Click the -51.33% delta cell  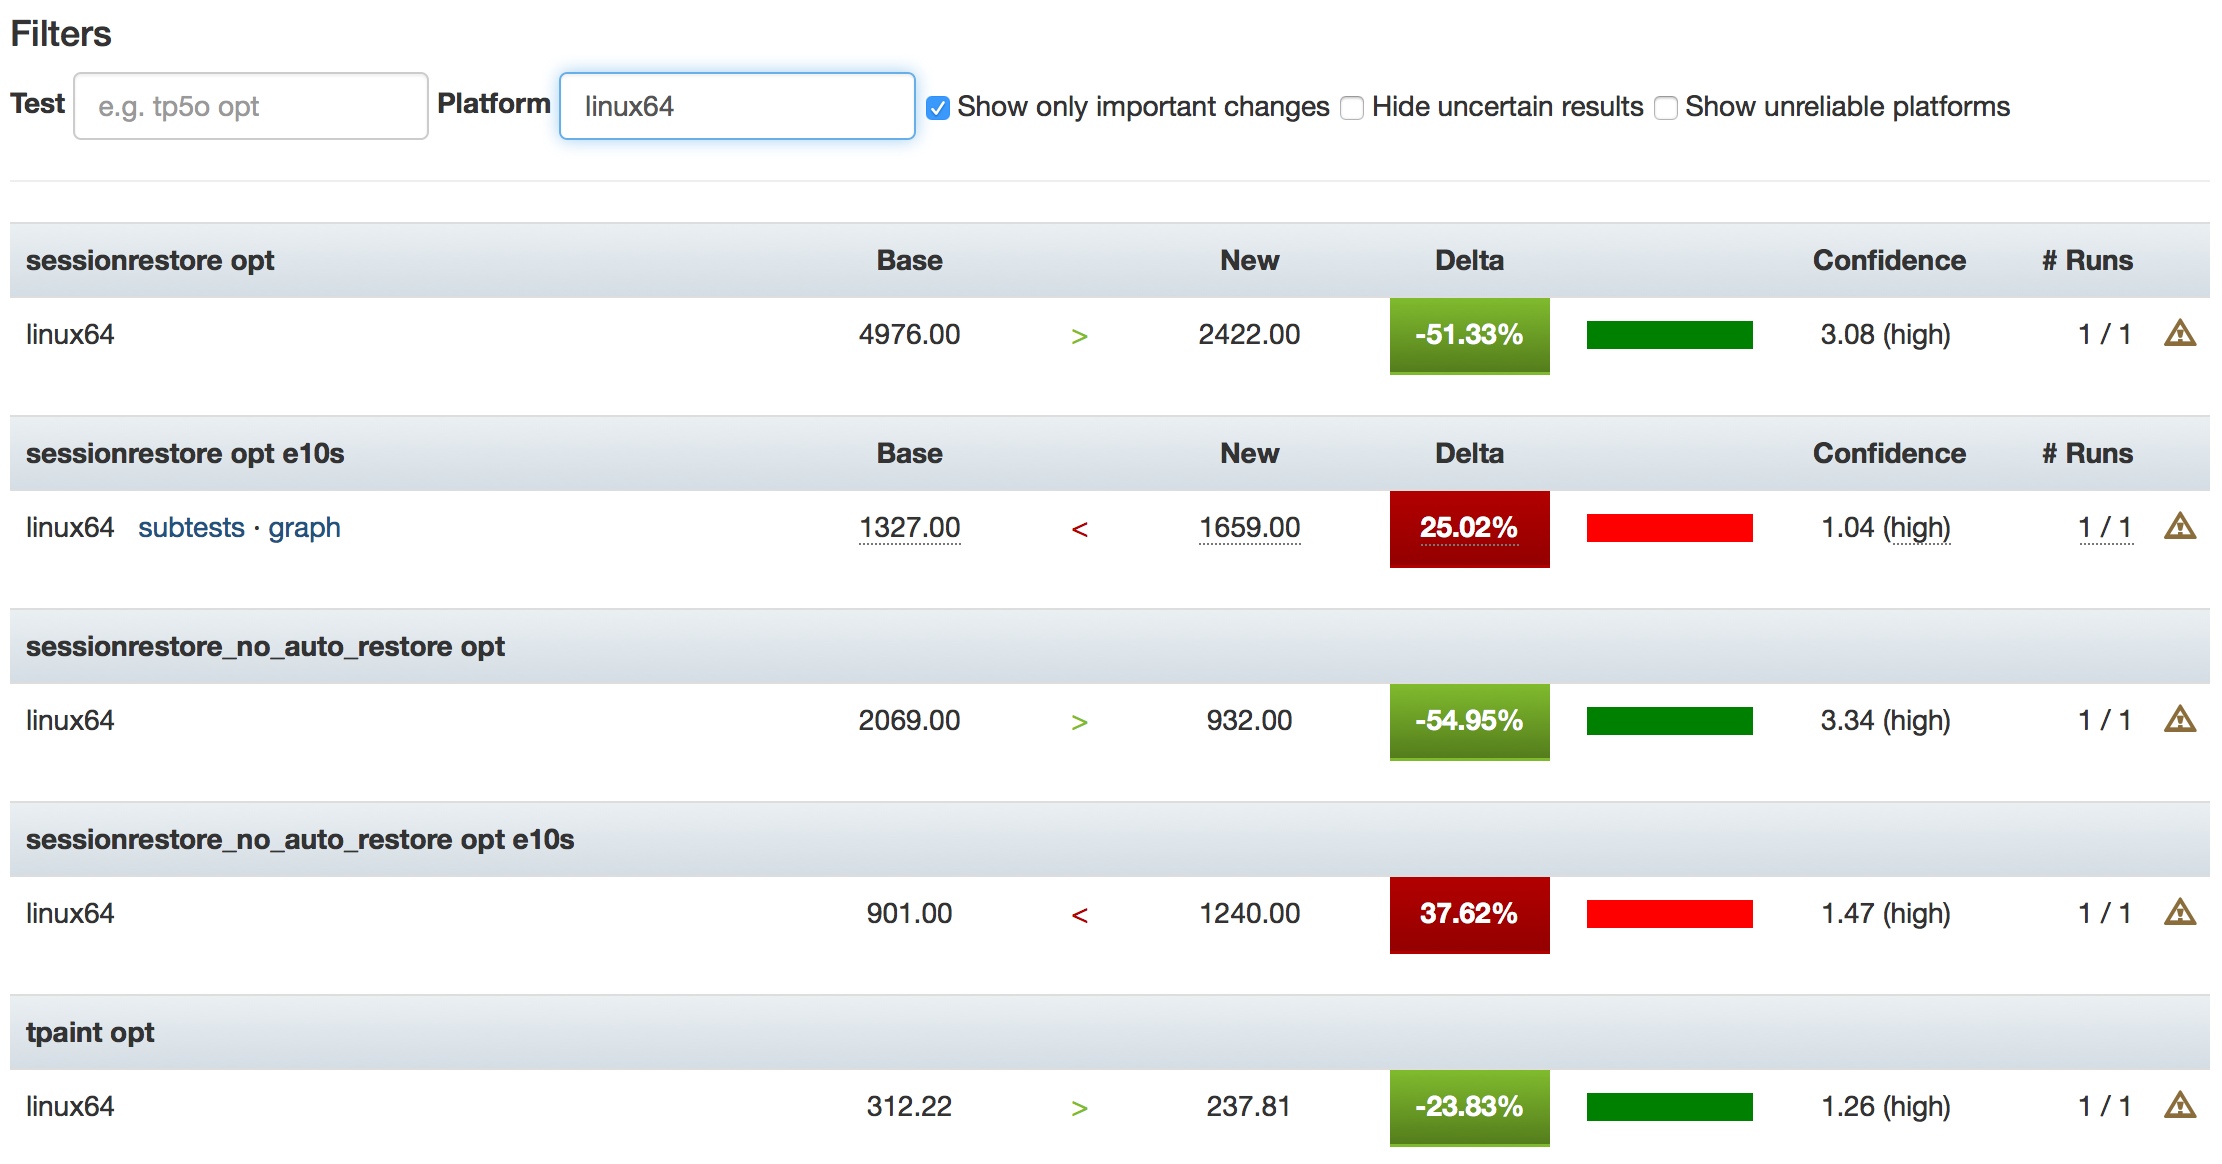[1469, 335]
